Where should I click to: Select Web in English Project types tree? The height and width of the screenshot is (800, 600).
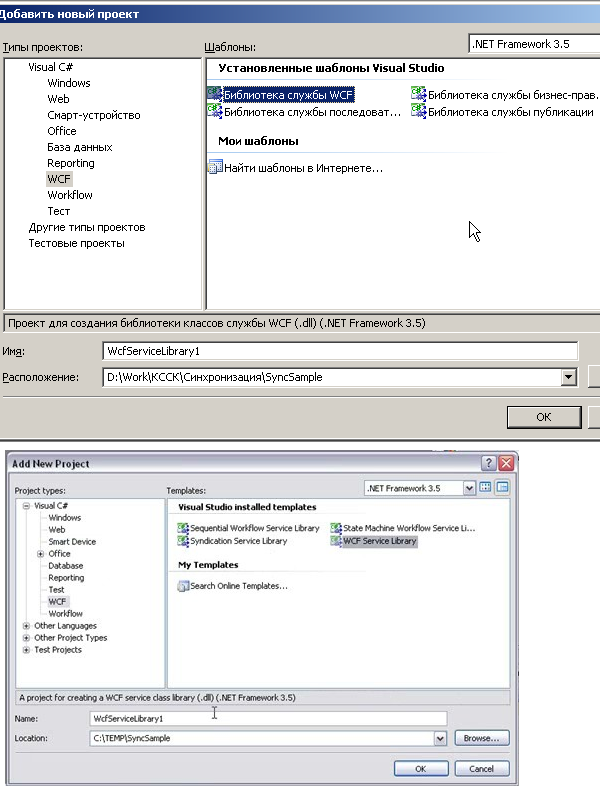coord(57,530)
